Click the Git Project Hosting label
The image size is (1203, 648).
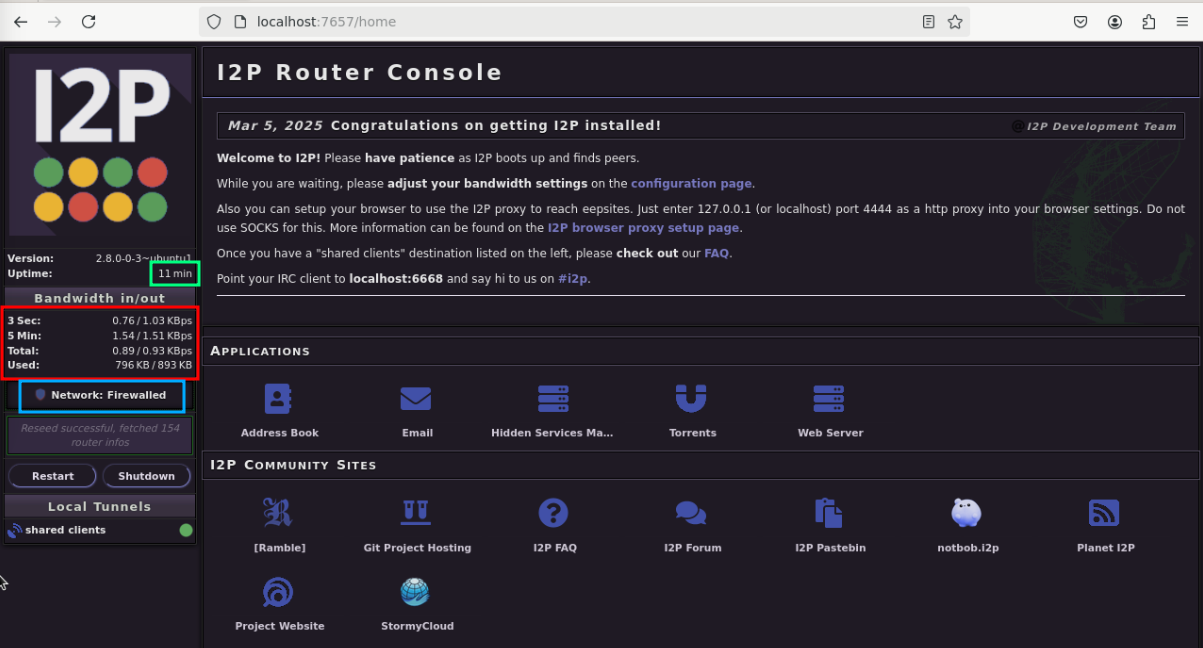(417, 548)
